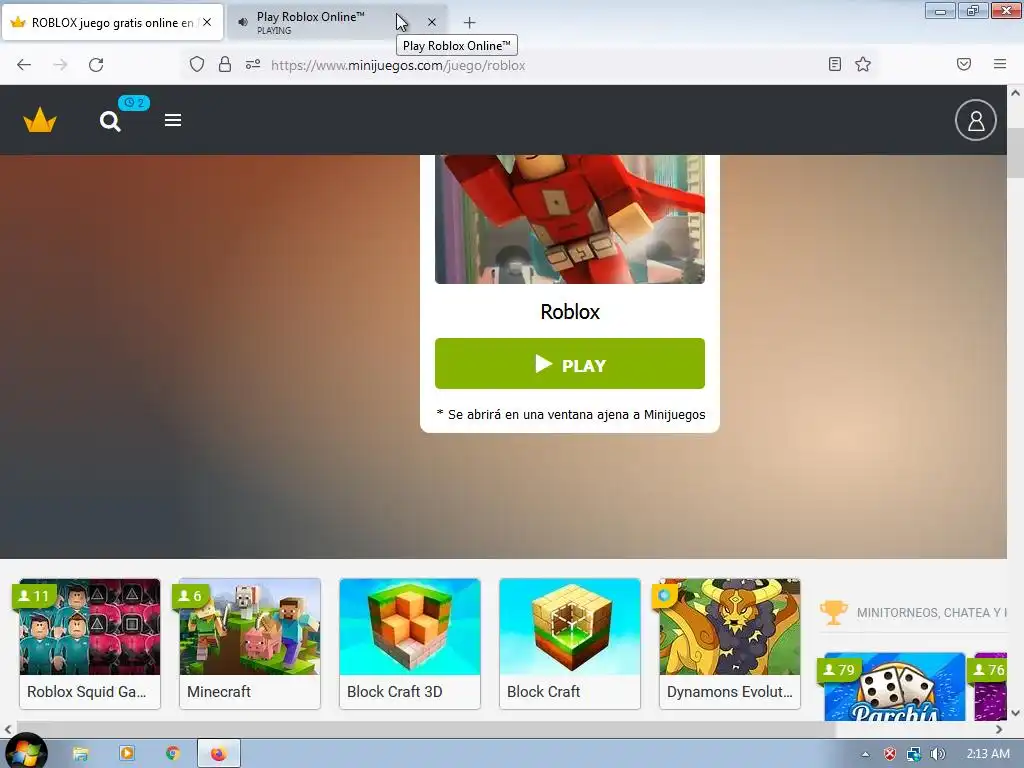Click the Roblox game title
1024x768 pixels.
point(569,312)
